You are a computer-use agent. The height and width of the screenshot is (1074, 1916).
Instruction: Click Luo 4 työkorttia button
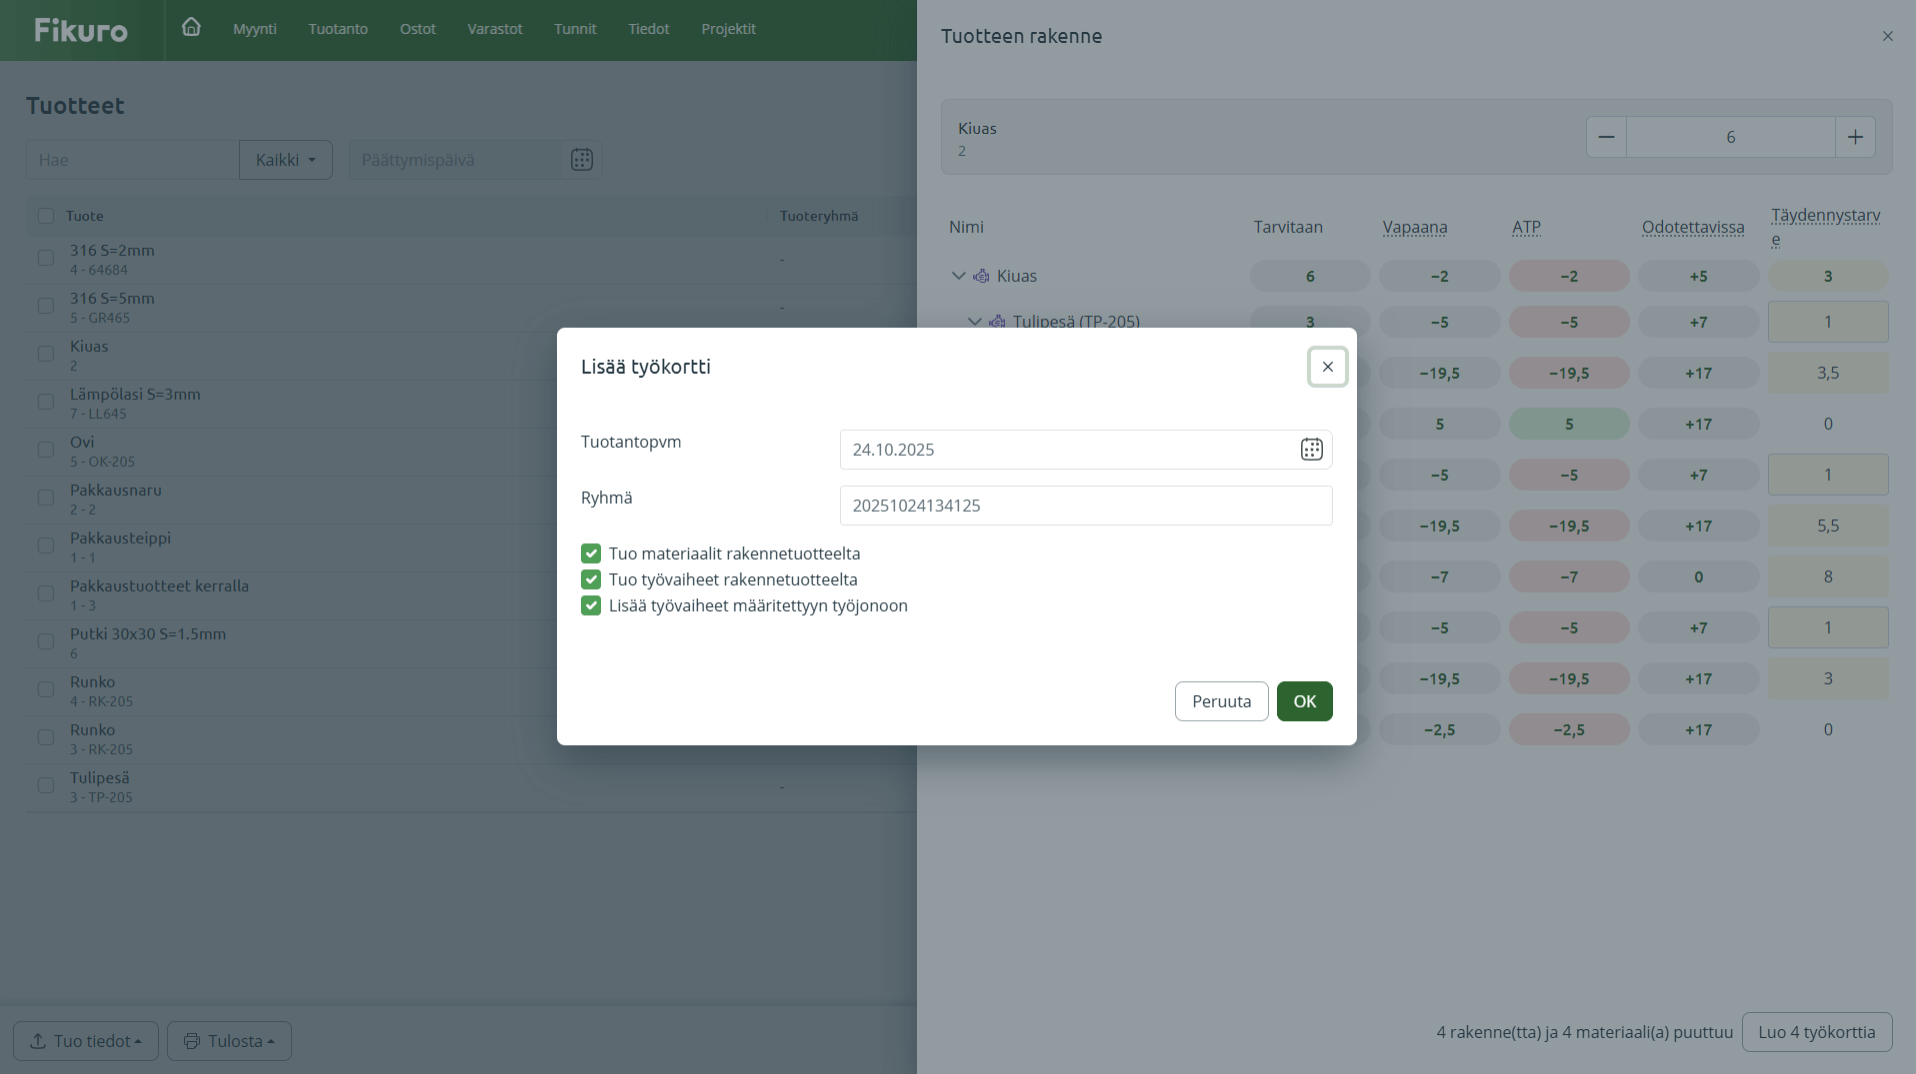tap(1816, 1032)
